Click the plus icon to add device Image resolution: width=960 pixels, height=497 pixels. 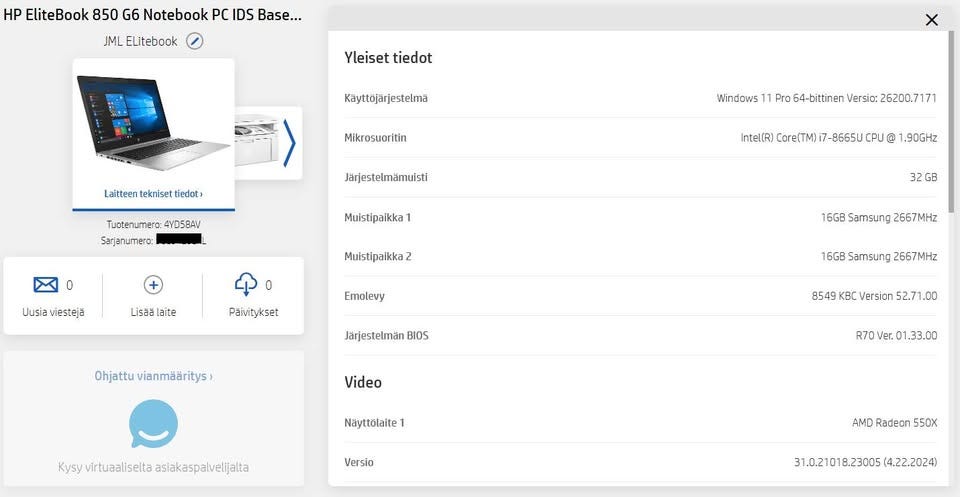coord(153,285)
